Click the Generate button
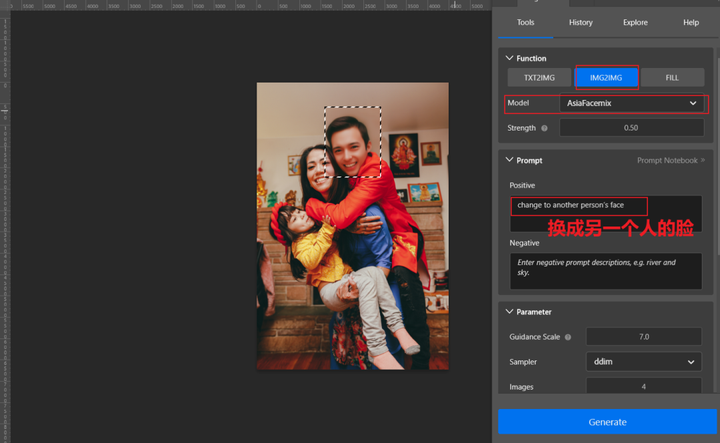The height and width of the screenshot is (443, 720). [607, 422]
